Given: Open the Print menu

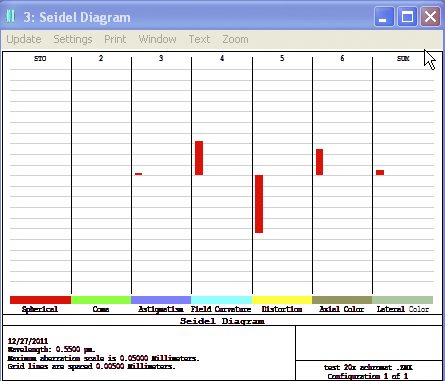Looking at the screenshot, I should (115, 39).
